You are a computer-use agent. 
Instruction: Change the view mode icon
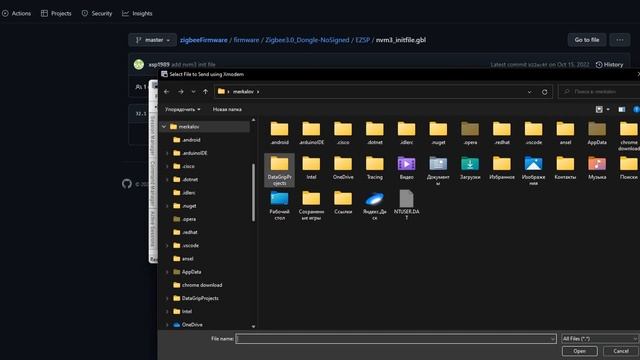tap(599, 109)
